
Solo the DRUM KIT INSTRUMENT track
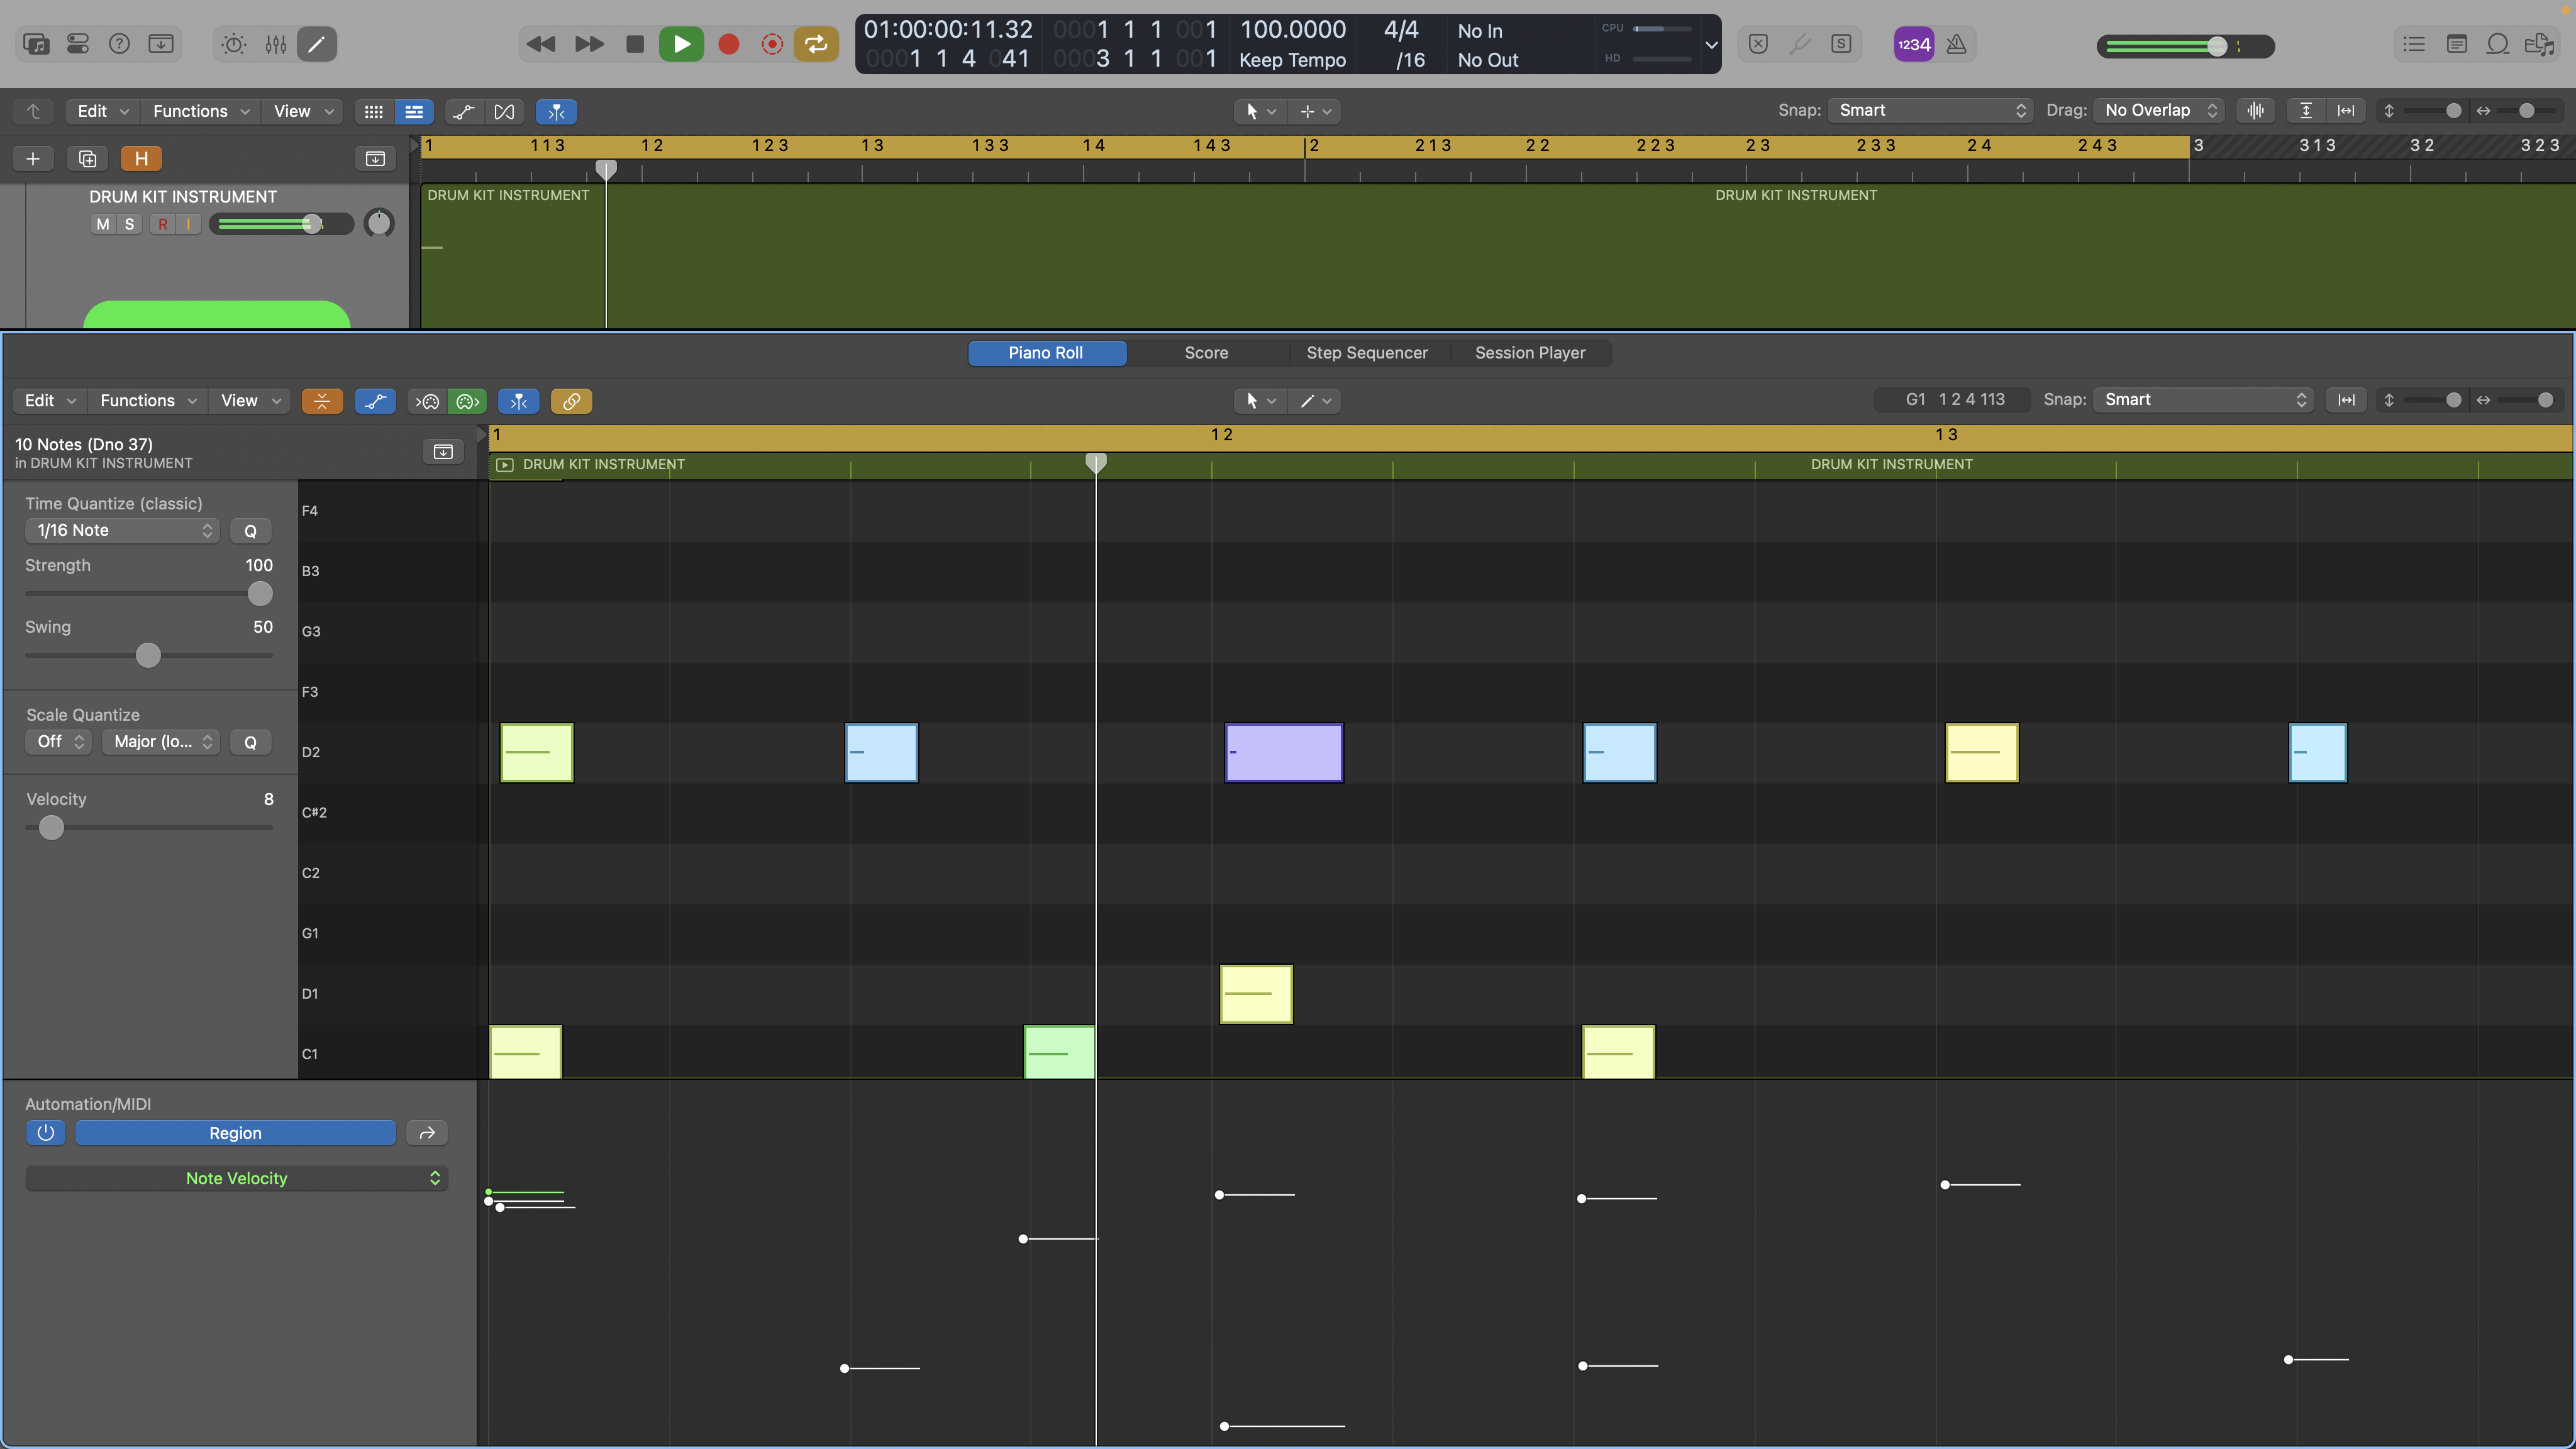(x=129, y=224)
